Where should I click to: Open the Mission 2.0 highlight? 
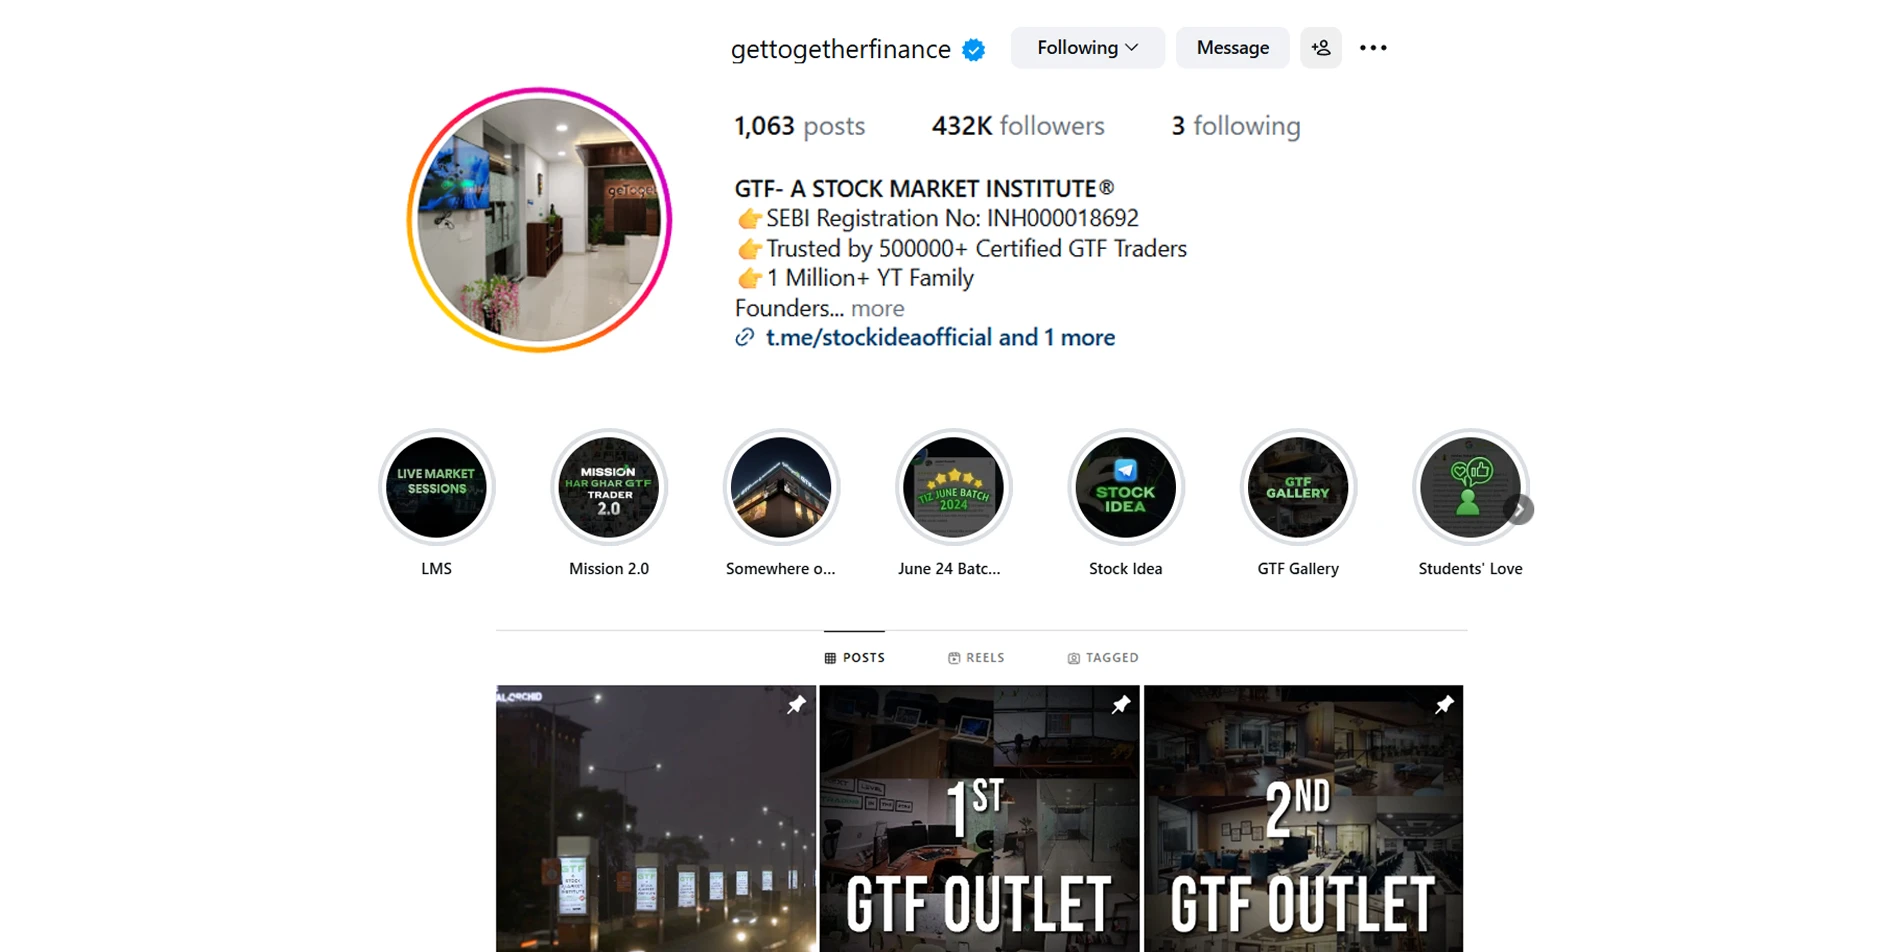coord(609,487)
